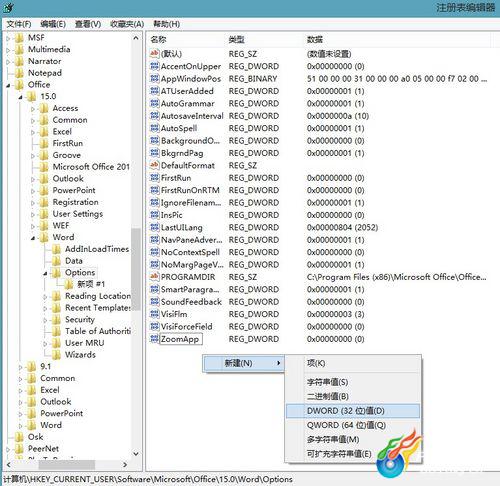Open the 帮助(H) menu
Image resolution: width=500 pixels, height=486 pixels.
166,24
